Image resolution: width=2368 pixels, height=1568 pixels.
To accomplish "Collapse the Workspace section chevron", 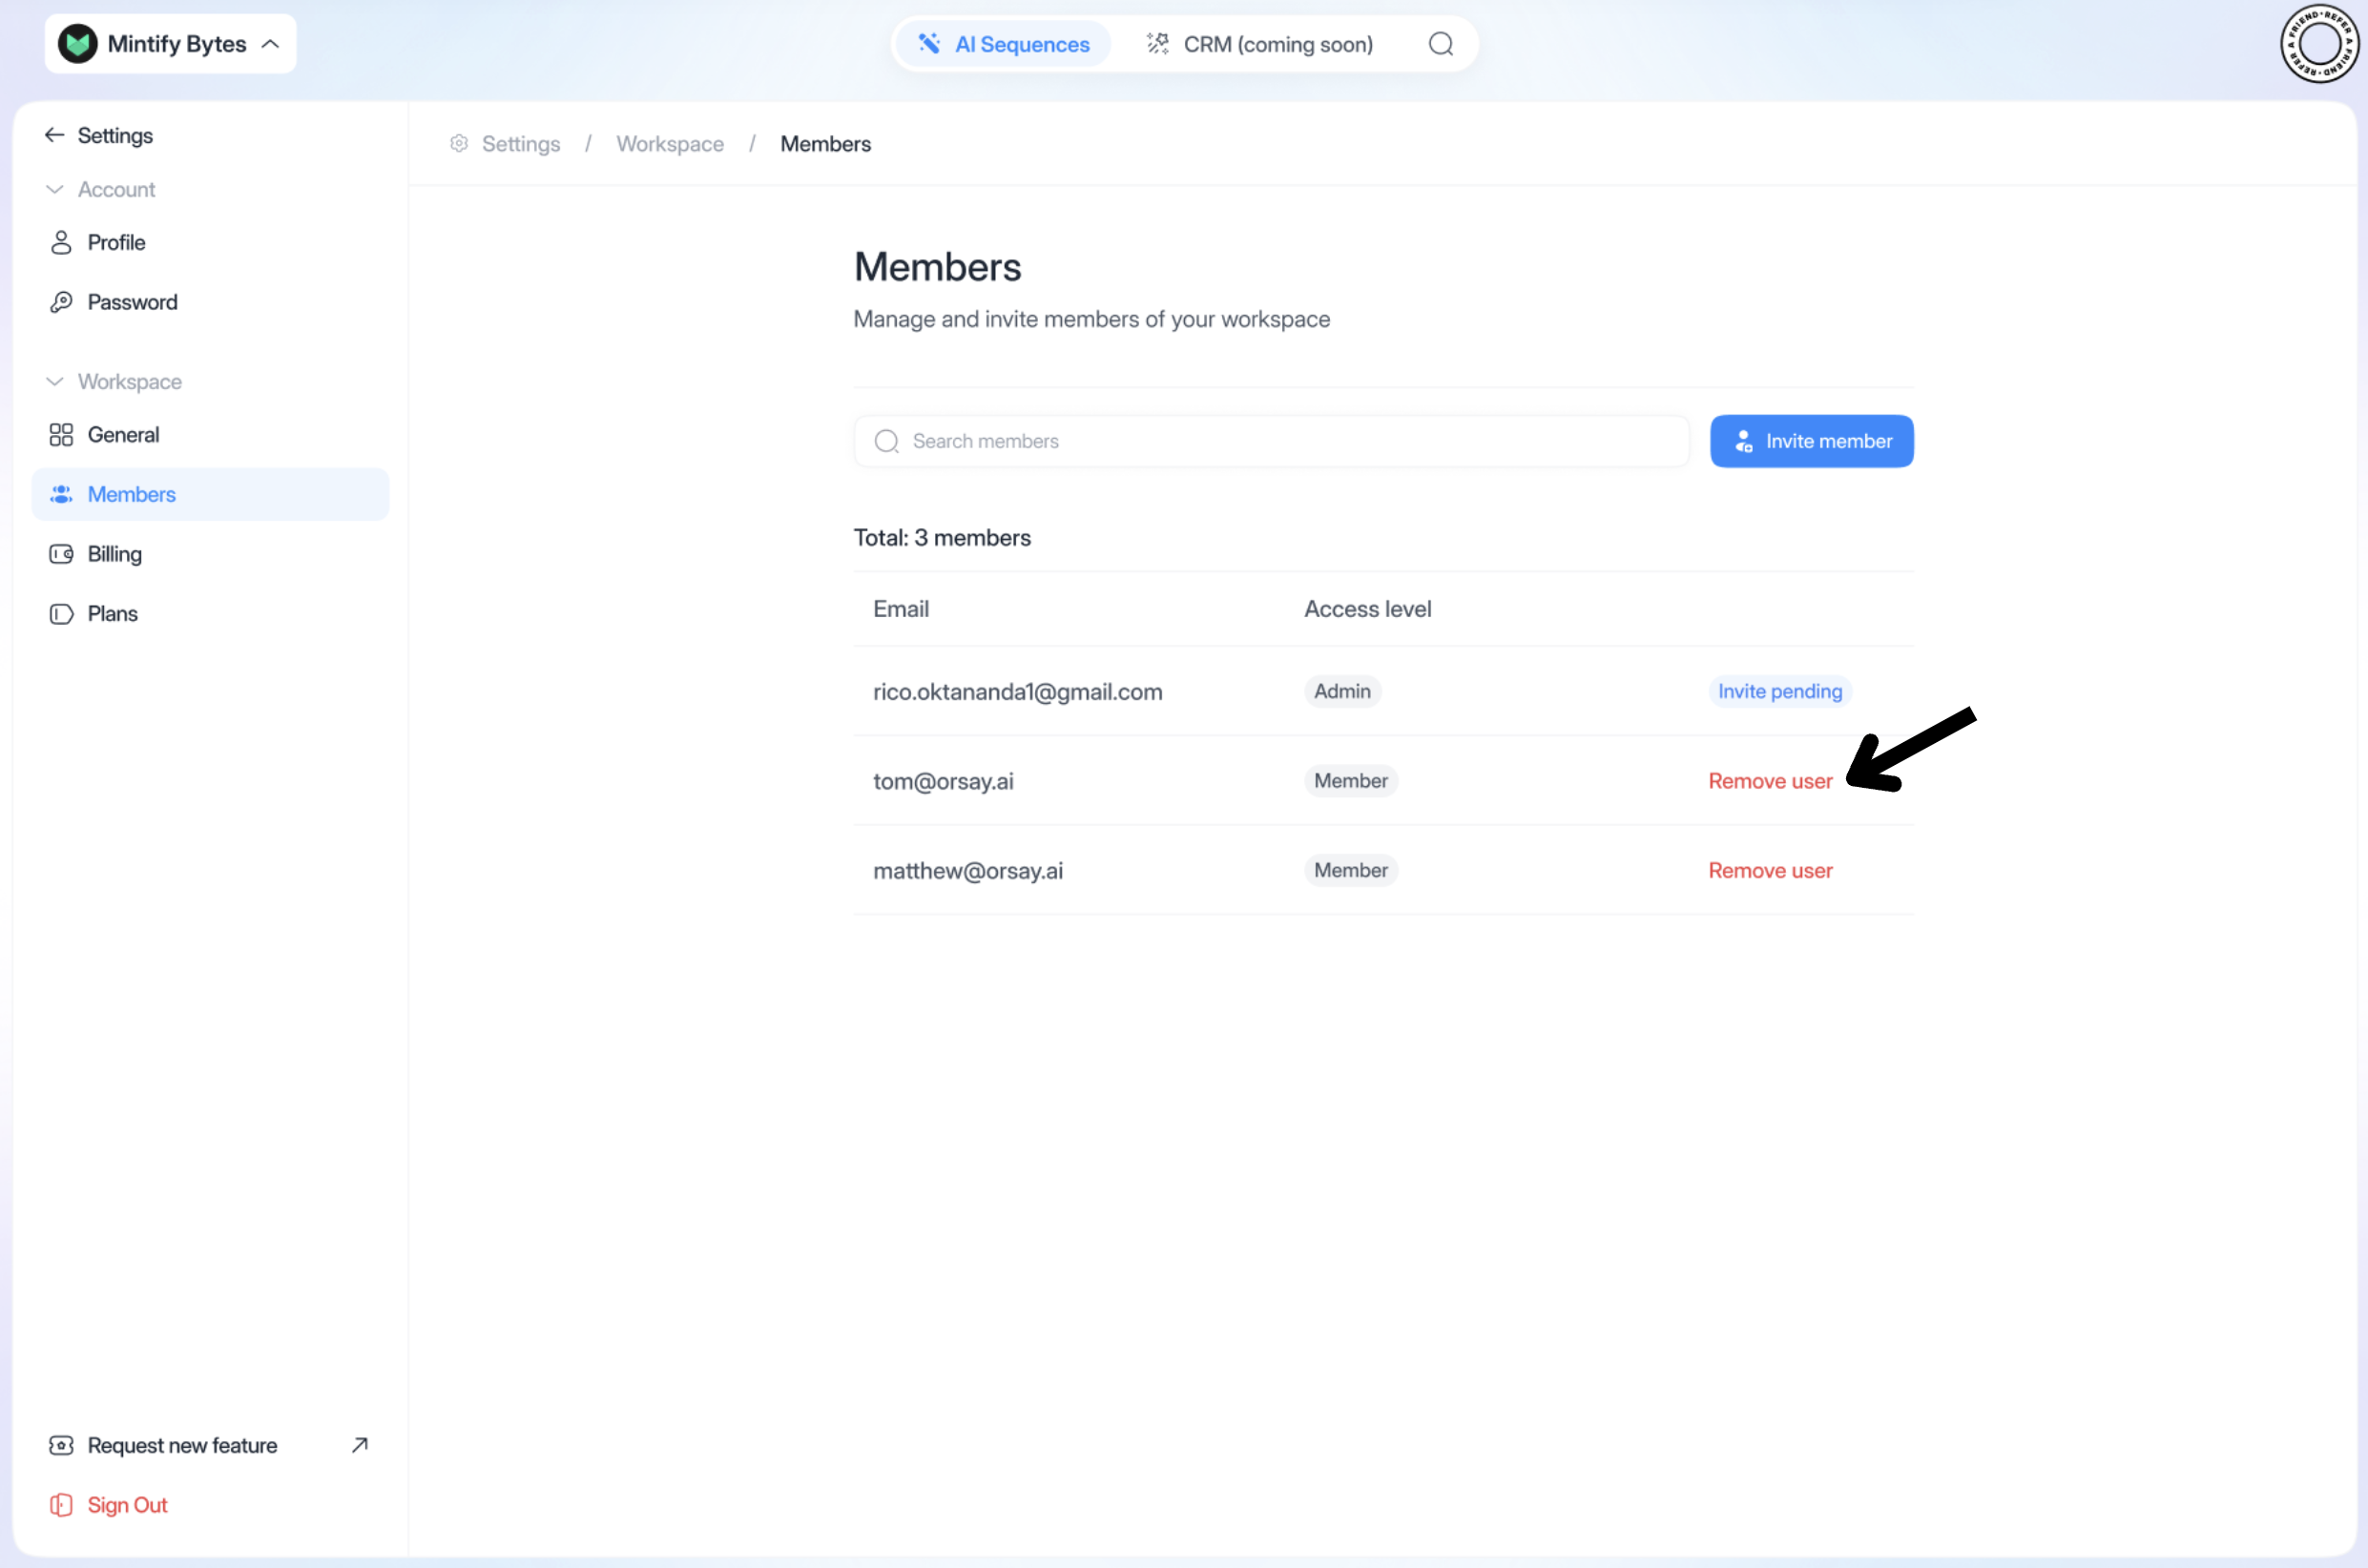I will (x=55, y=382).
